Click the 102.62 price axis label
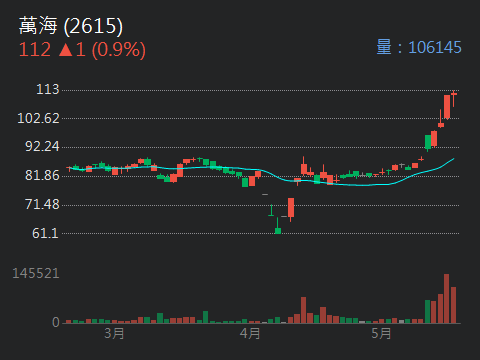Image resolution: width=480 pixels, height=360 pixels. (x=38, y=118)
